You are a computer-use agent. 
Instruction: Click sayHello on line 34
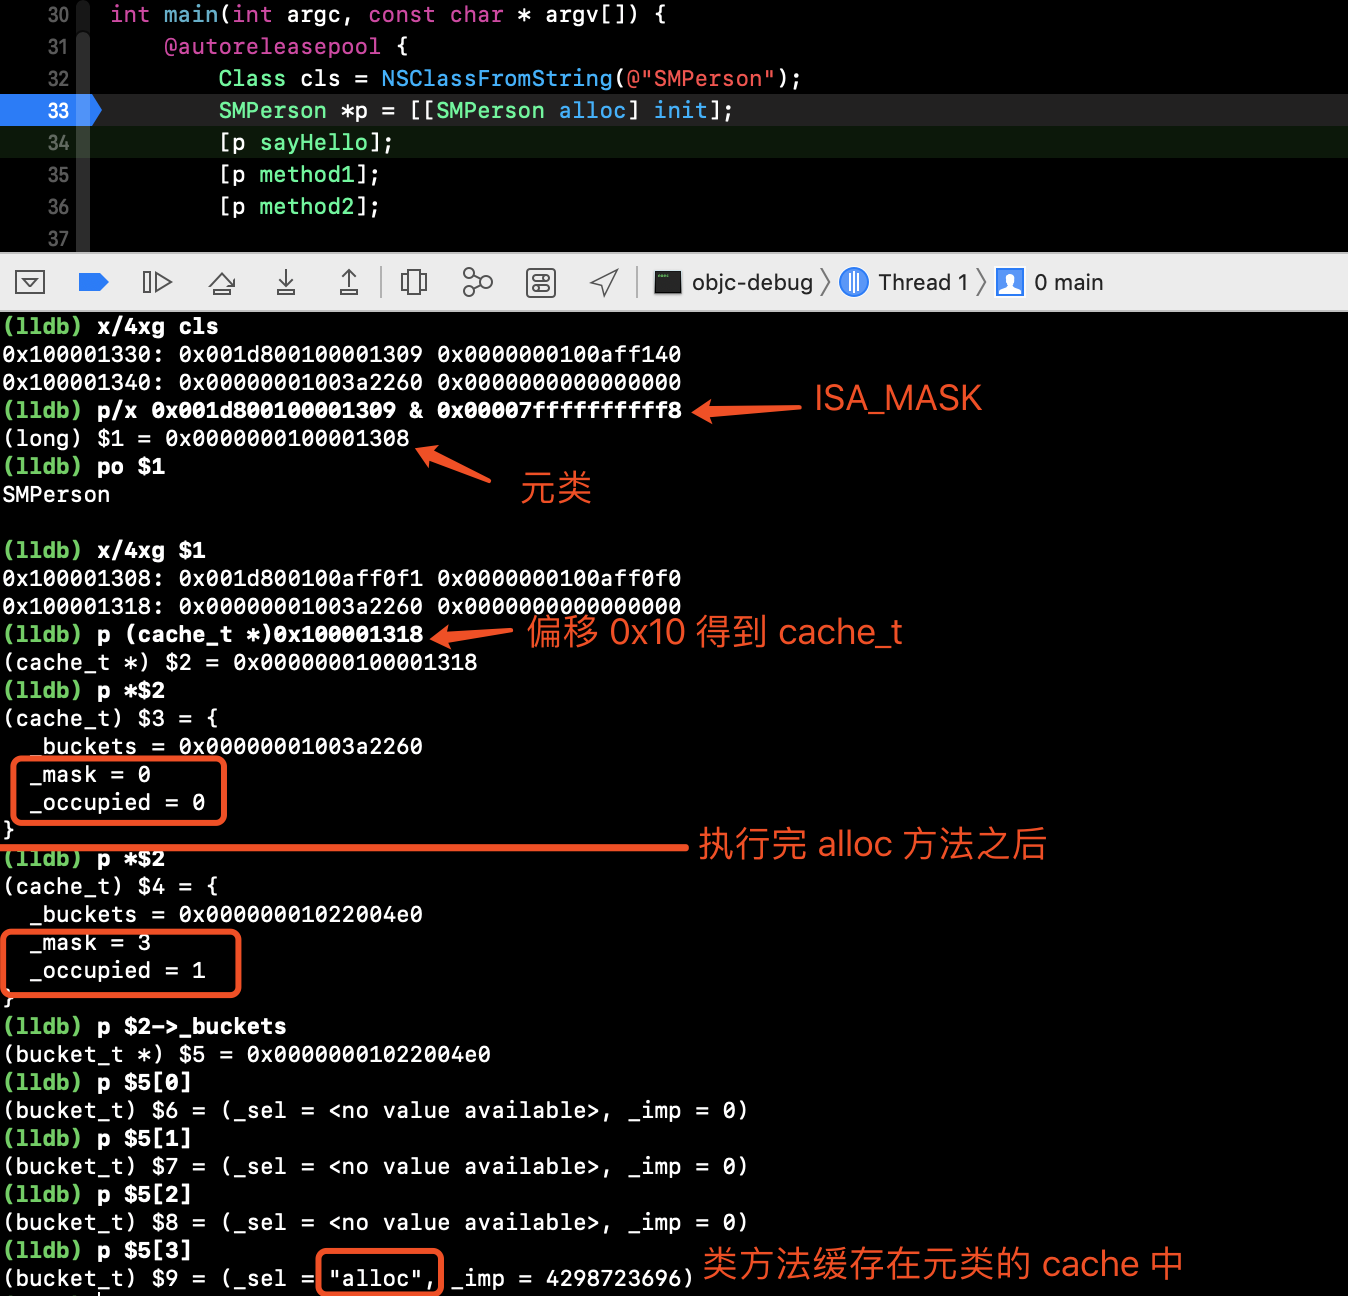[314, 143]
